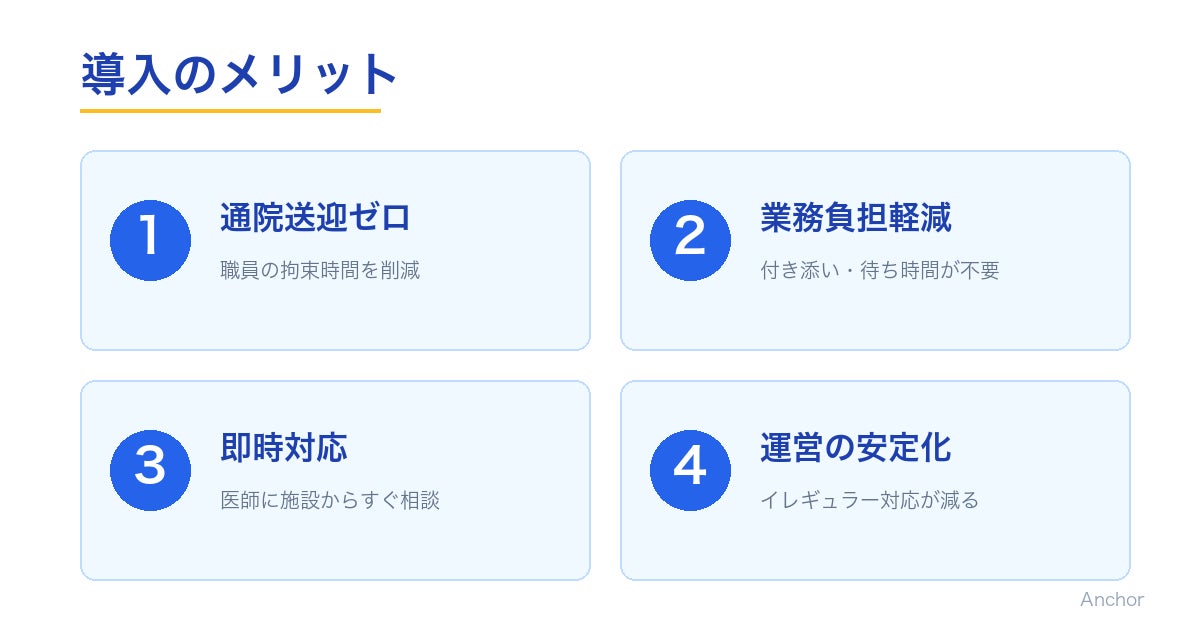This screenshot has height=630, width=1200.
Task: Click the 即時対応 heading
Action: (x=283, y=448)
